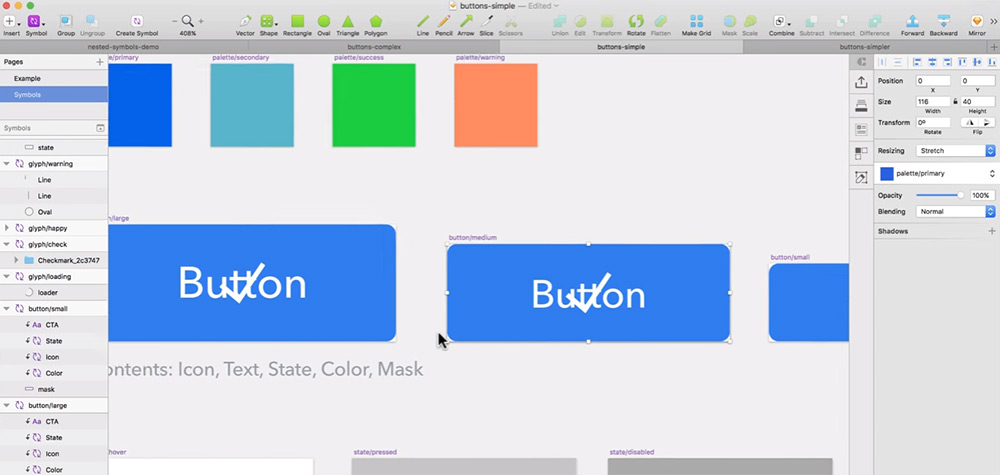Select the teal palette/secondary swatch

point(252,105)
